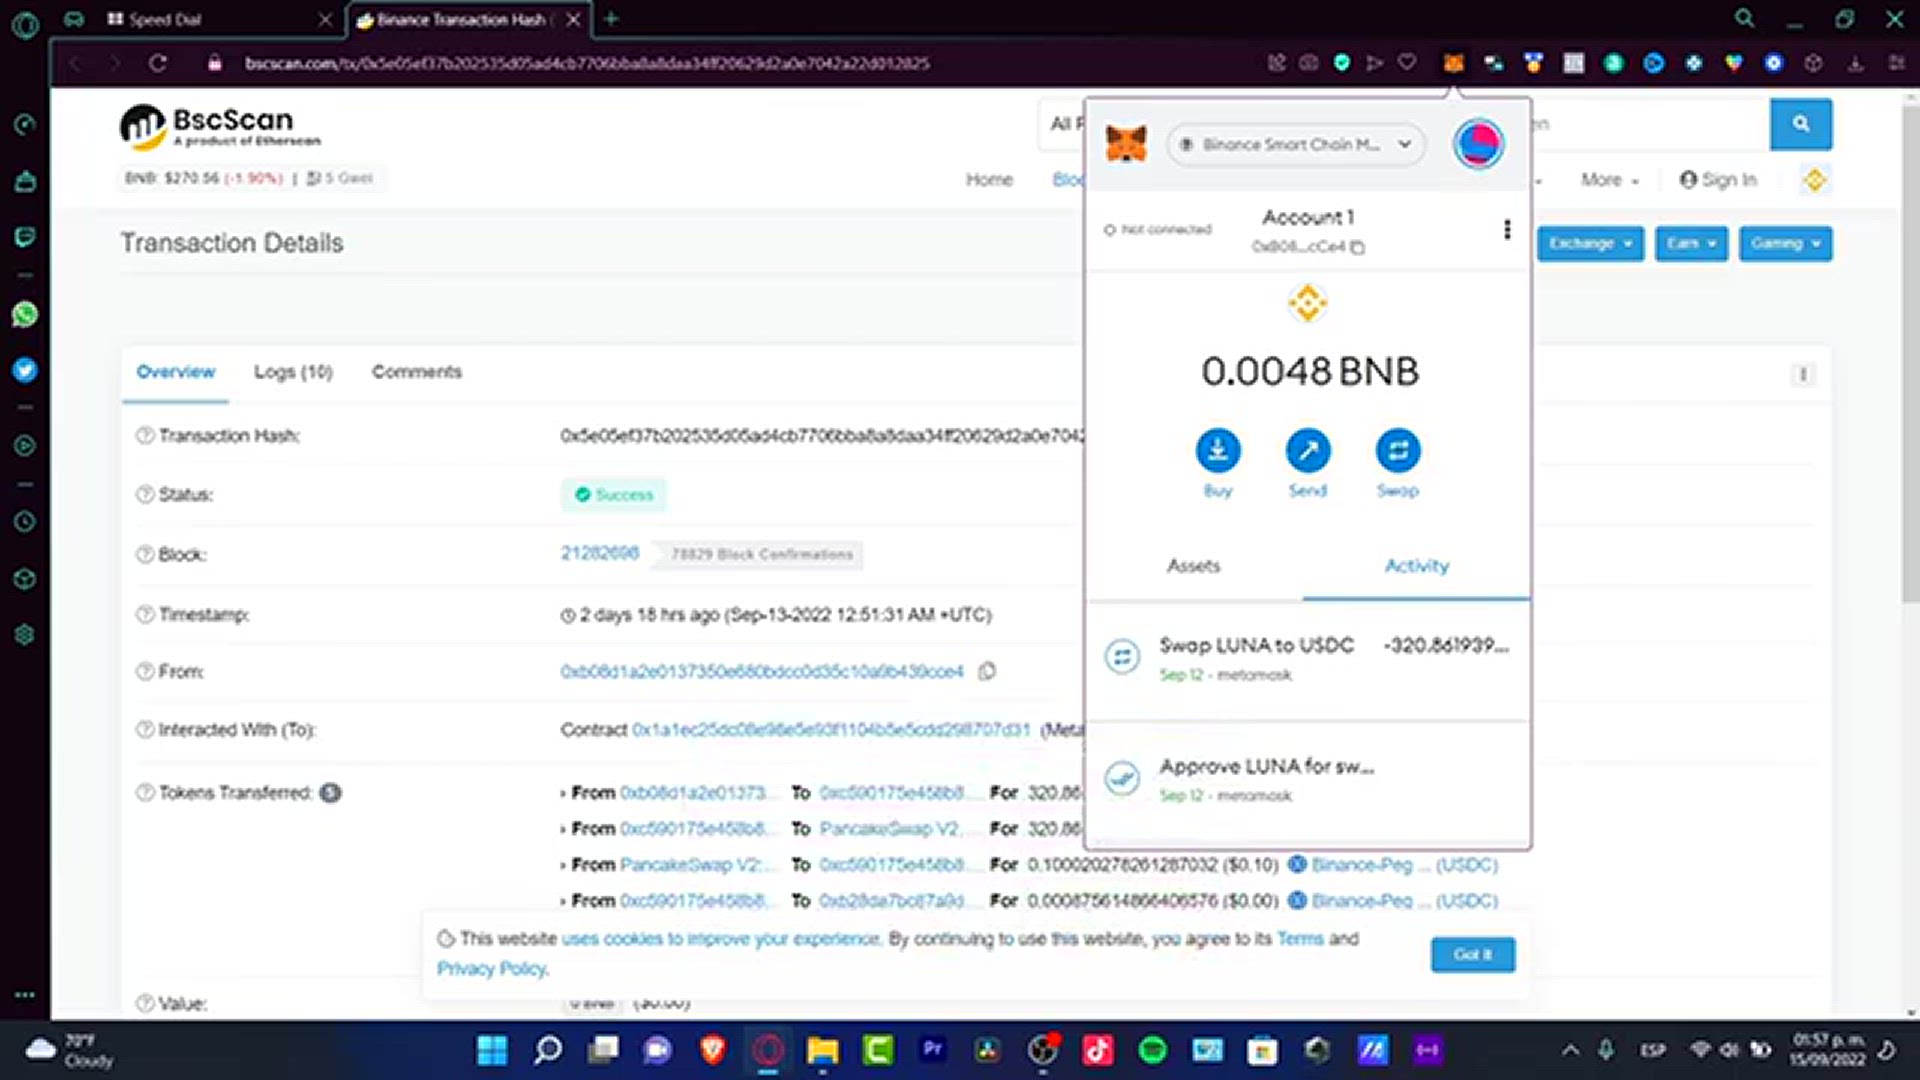This screenshot has height=1080, width=1920.
Task: Open the Terms link in cookie notice
Action: (1299, 939)
